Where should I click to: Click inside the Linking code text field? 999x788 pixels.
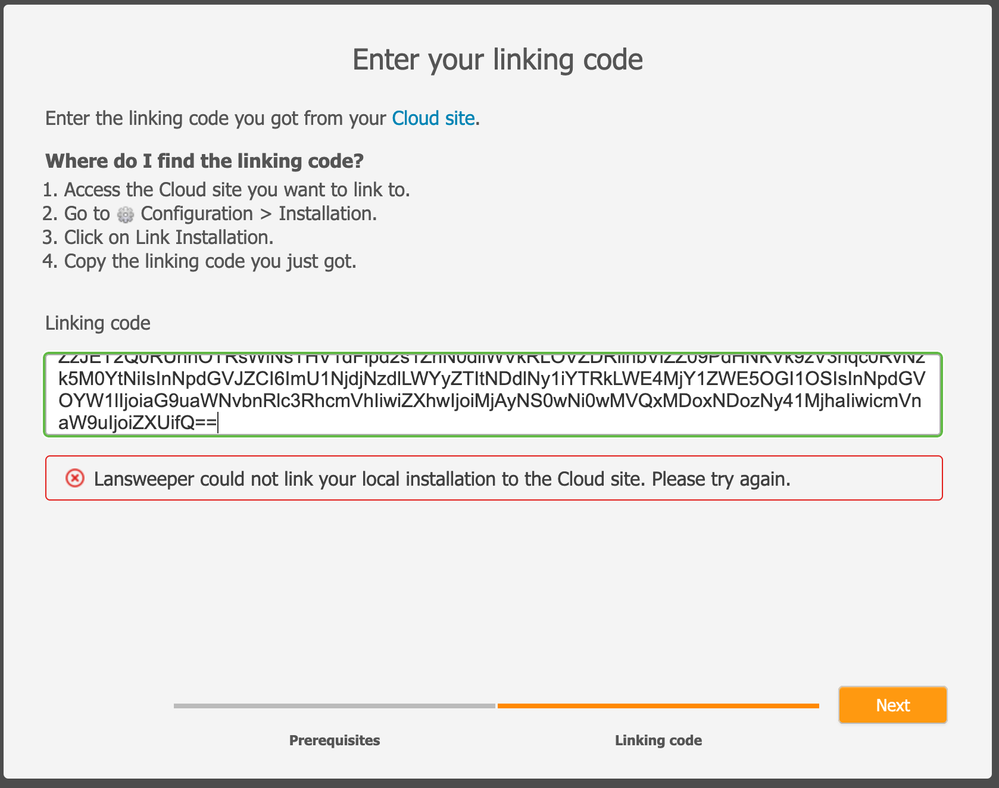492,394
